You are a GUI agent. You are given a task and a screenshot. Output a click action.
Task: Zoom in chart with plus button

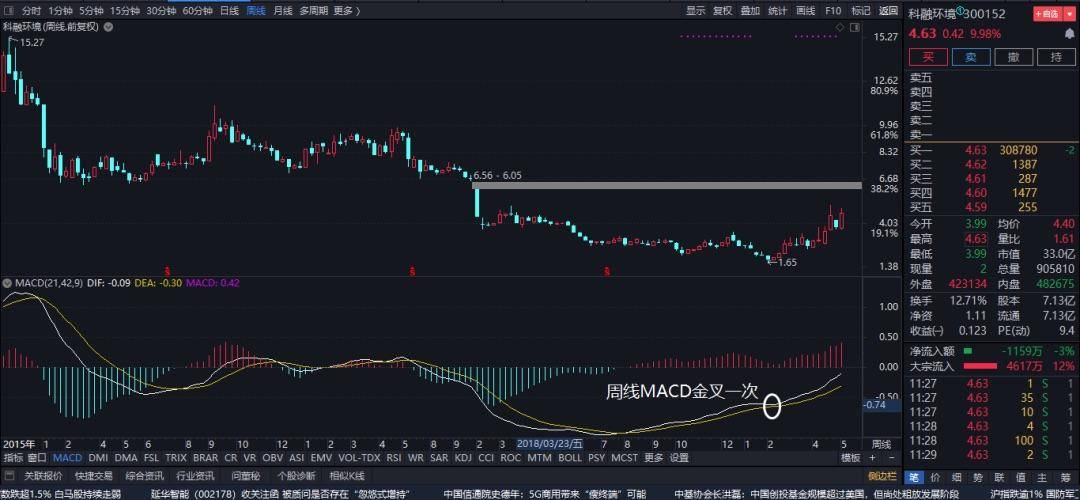tap(872, 457)
